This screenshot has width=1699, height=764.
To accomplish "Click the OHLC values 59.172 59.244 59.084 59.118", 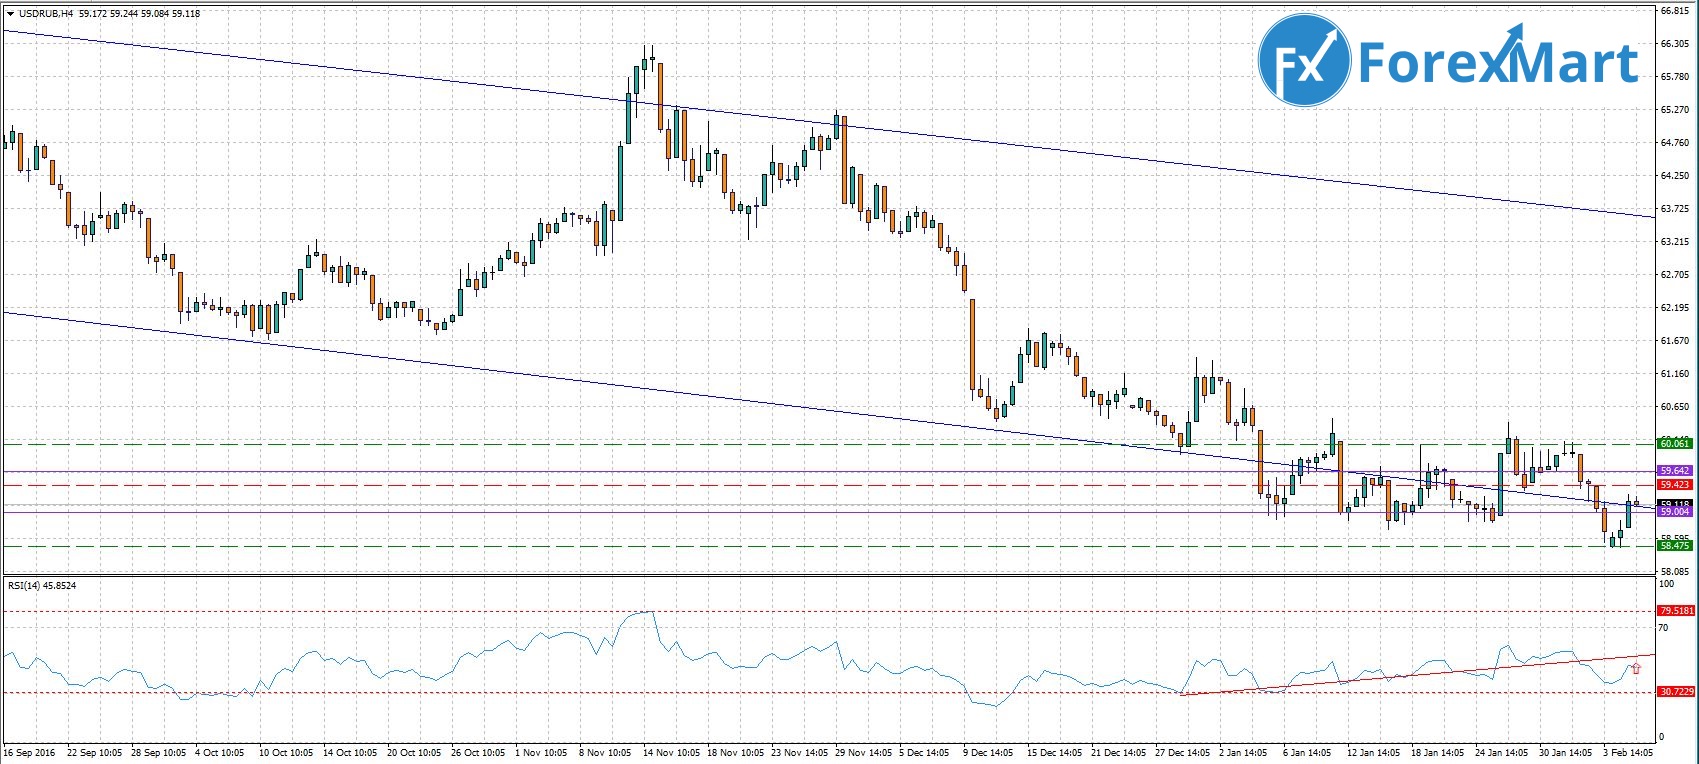I will pos(138,14).
